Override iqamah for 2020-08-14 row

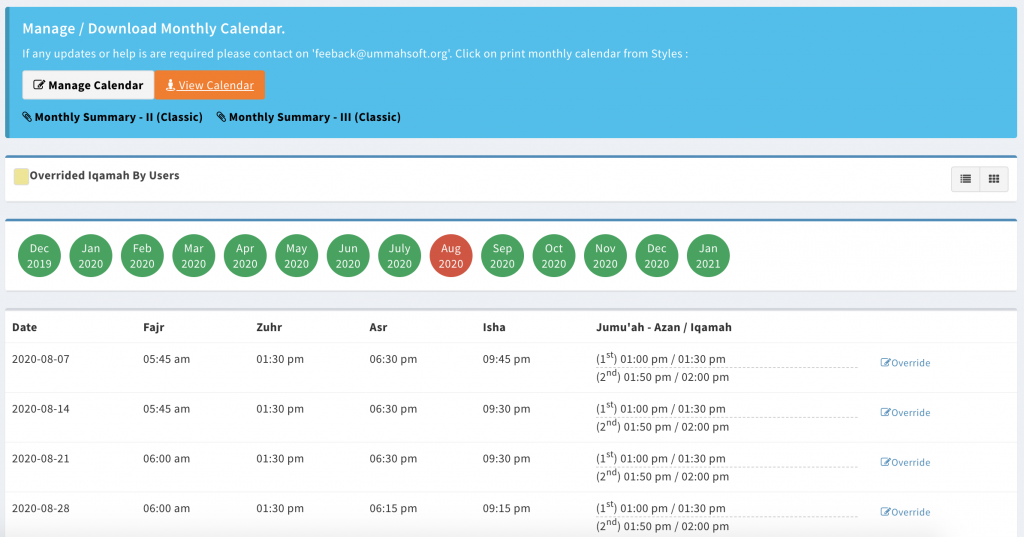(x=905, y=413)
